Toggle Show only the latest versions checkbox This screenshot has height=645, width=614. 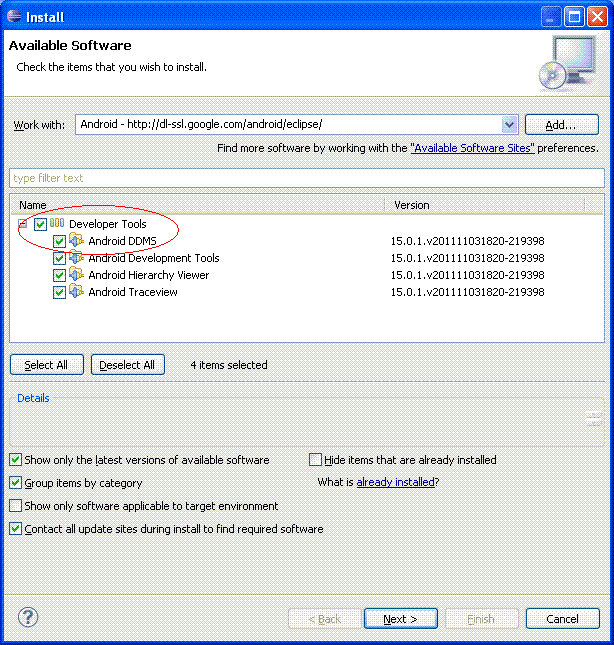tap(16, 459)
